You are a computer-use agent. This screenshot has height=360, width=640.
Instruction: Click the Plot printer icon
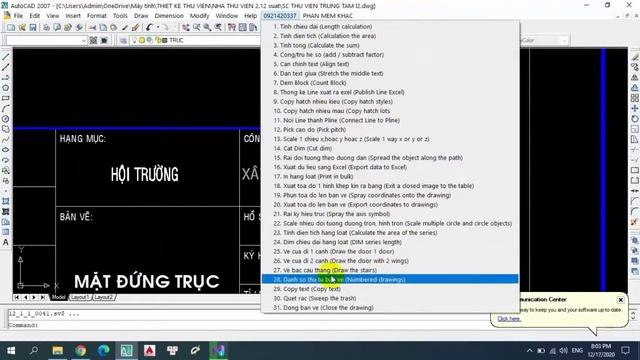pos(46,27)
